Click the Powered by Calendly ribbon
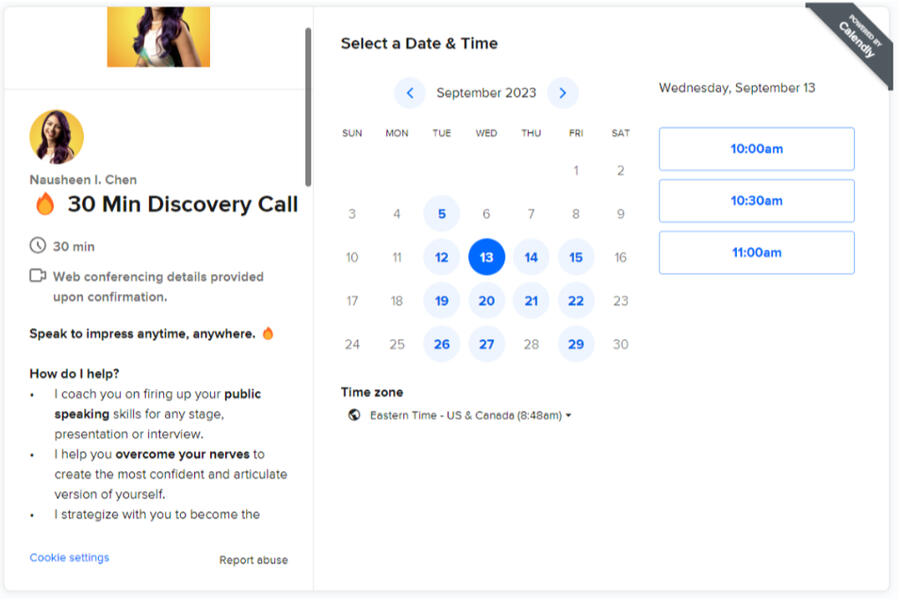The image size is (900, 602). pyautogui.click(x=851, y=39)
